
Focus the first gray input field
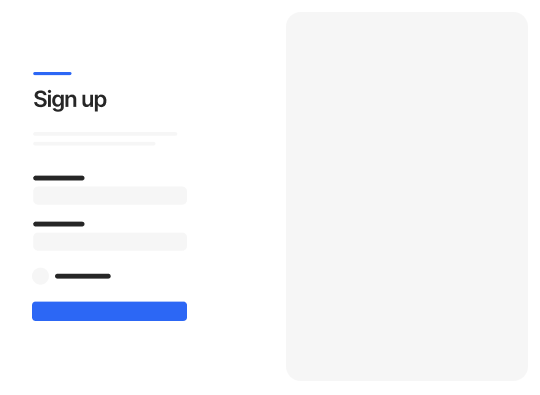pyautogui.click(x=110, y=196)
